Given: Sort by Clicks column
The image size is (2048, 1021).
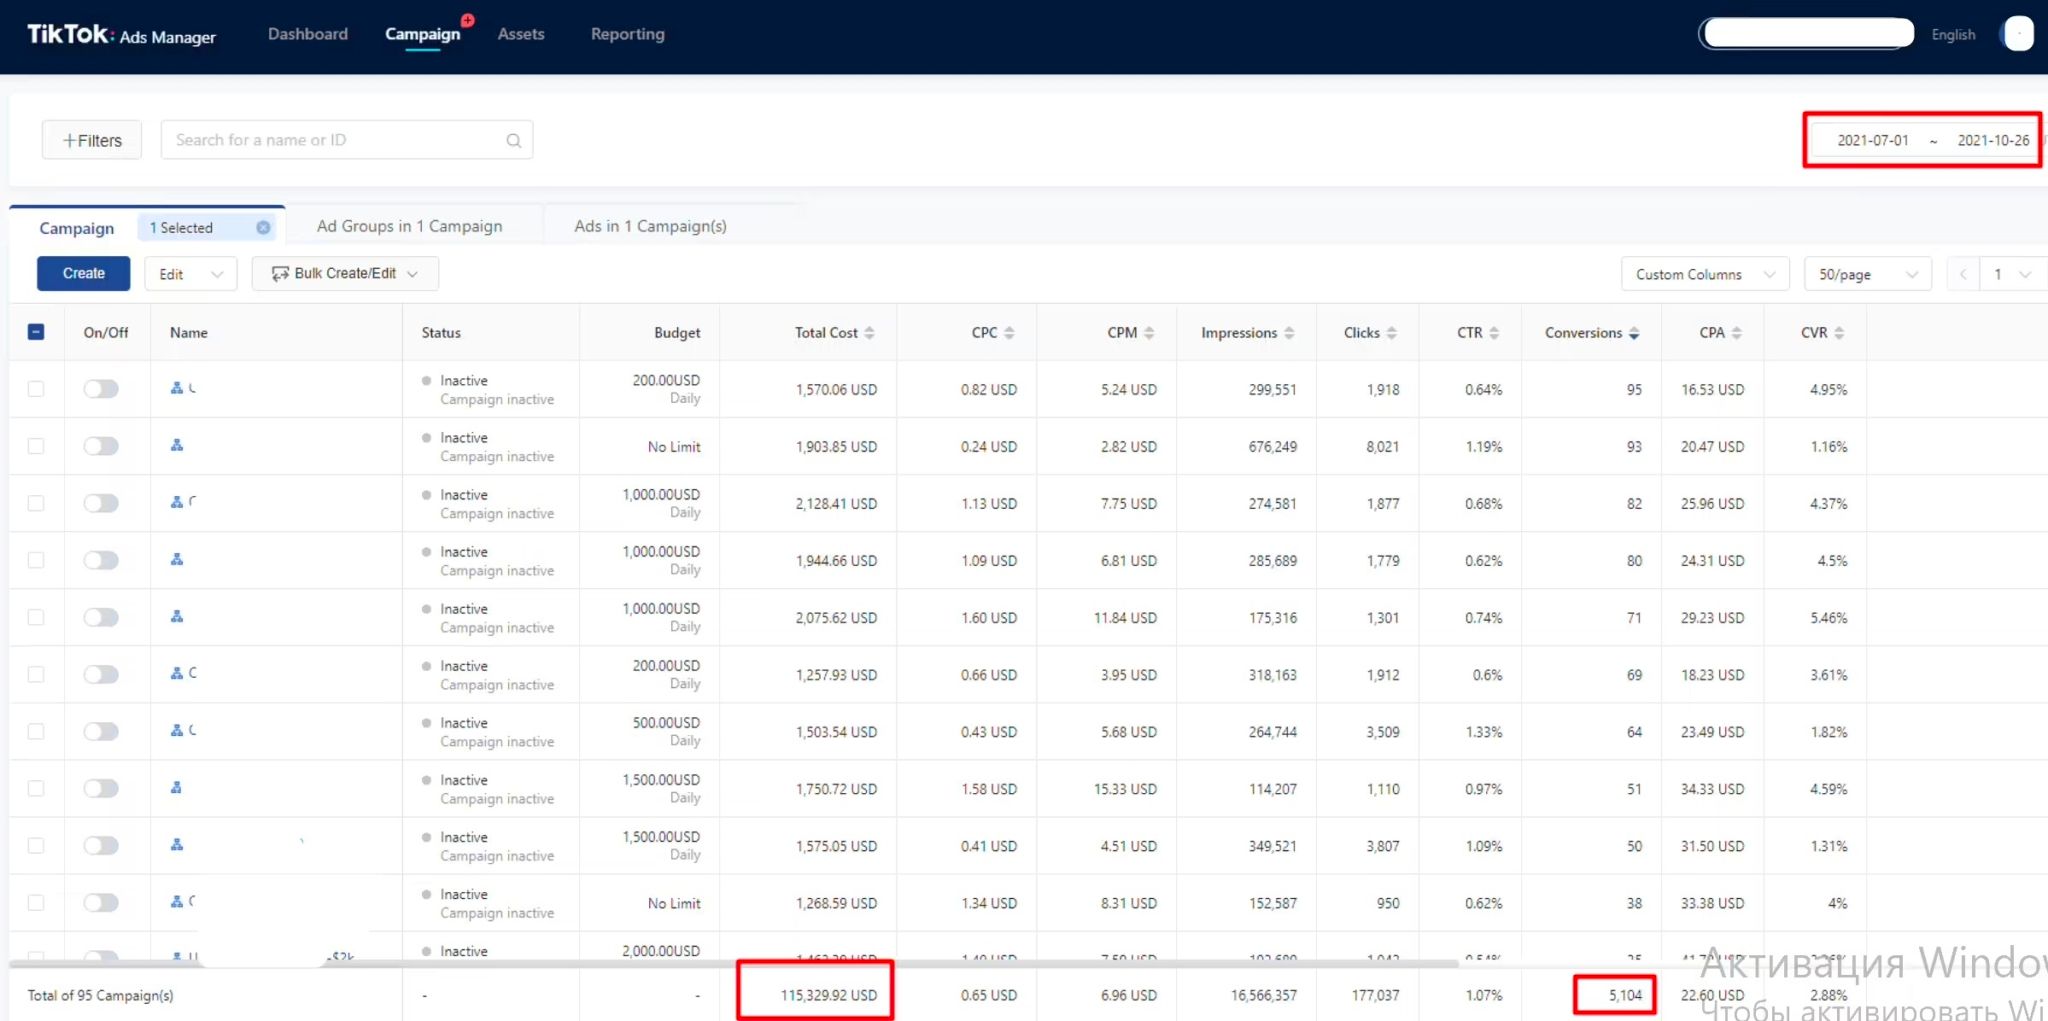Looking at the screenshot, I should (x=1391, y=333).
